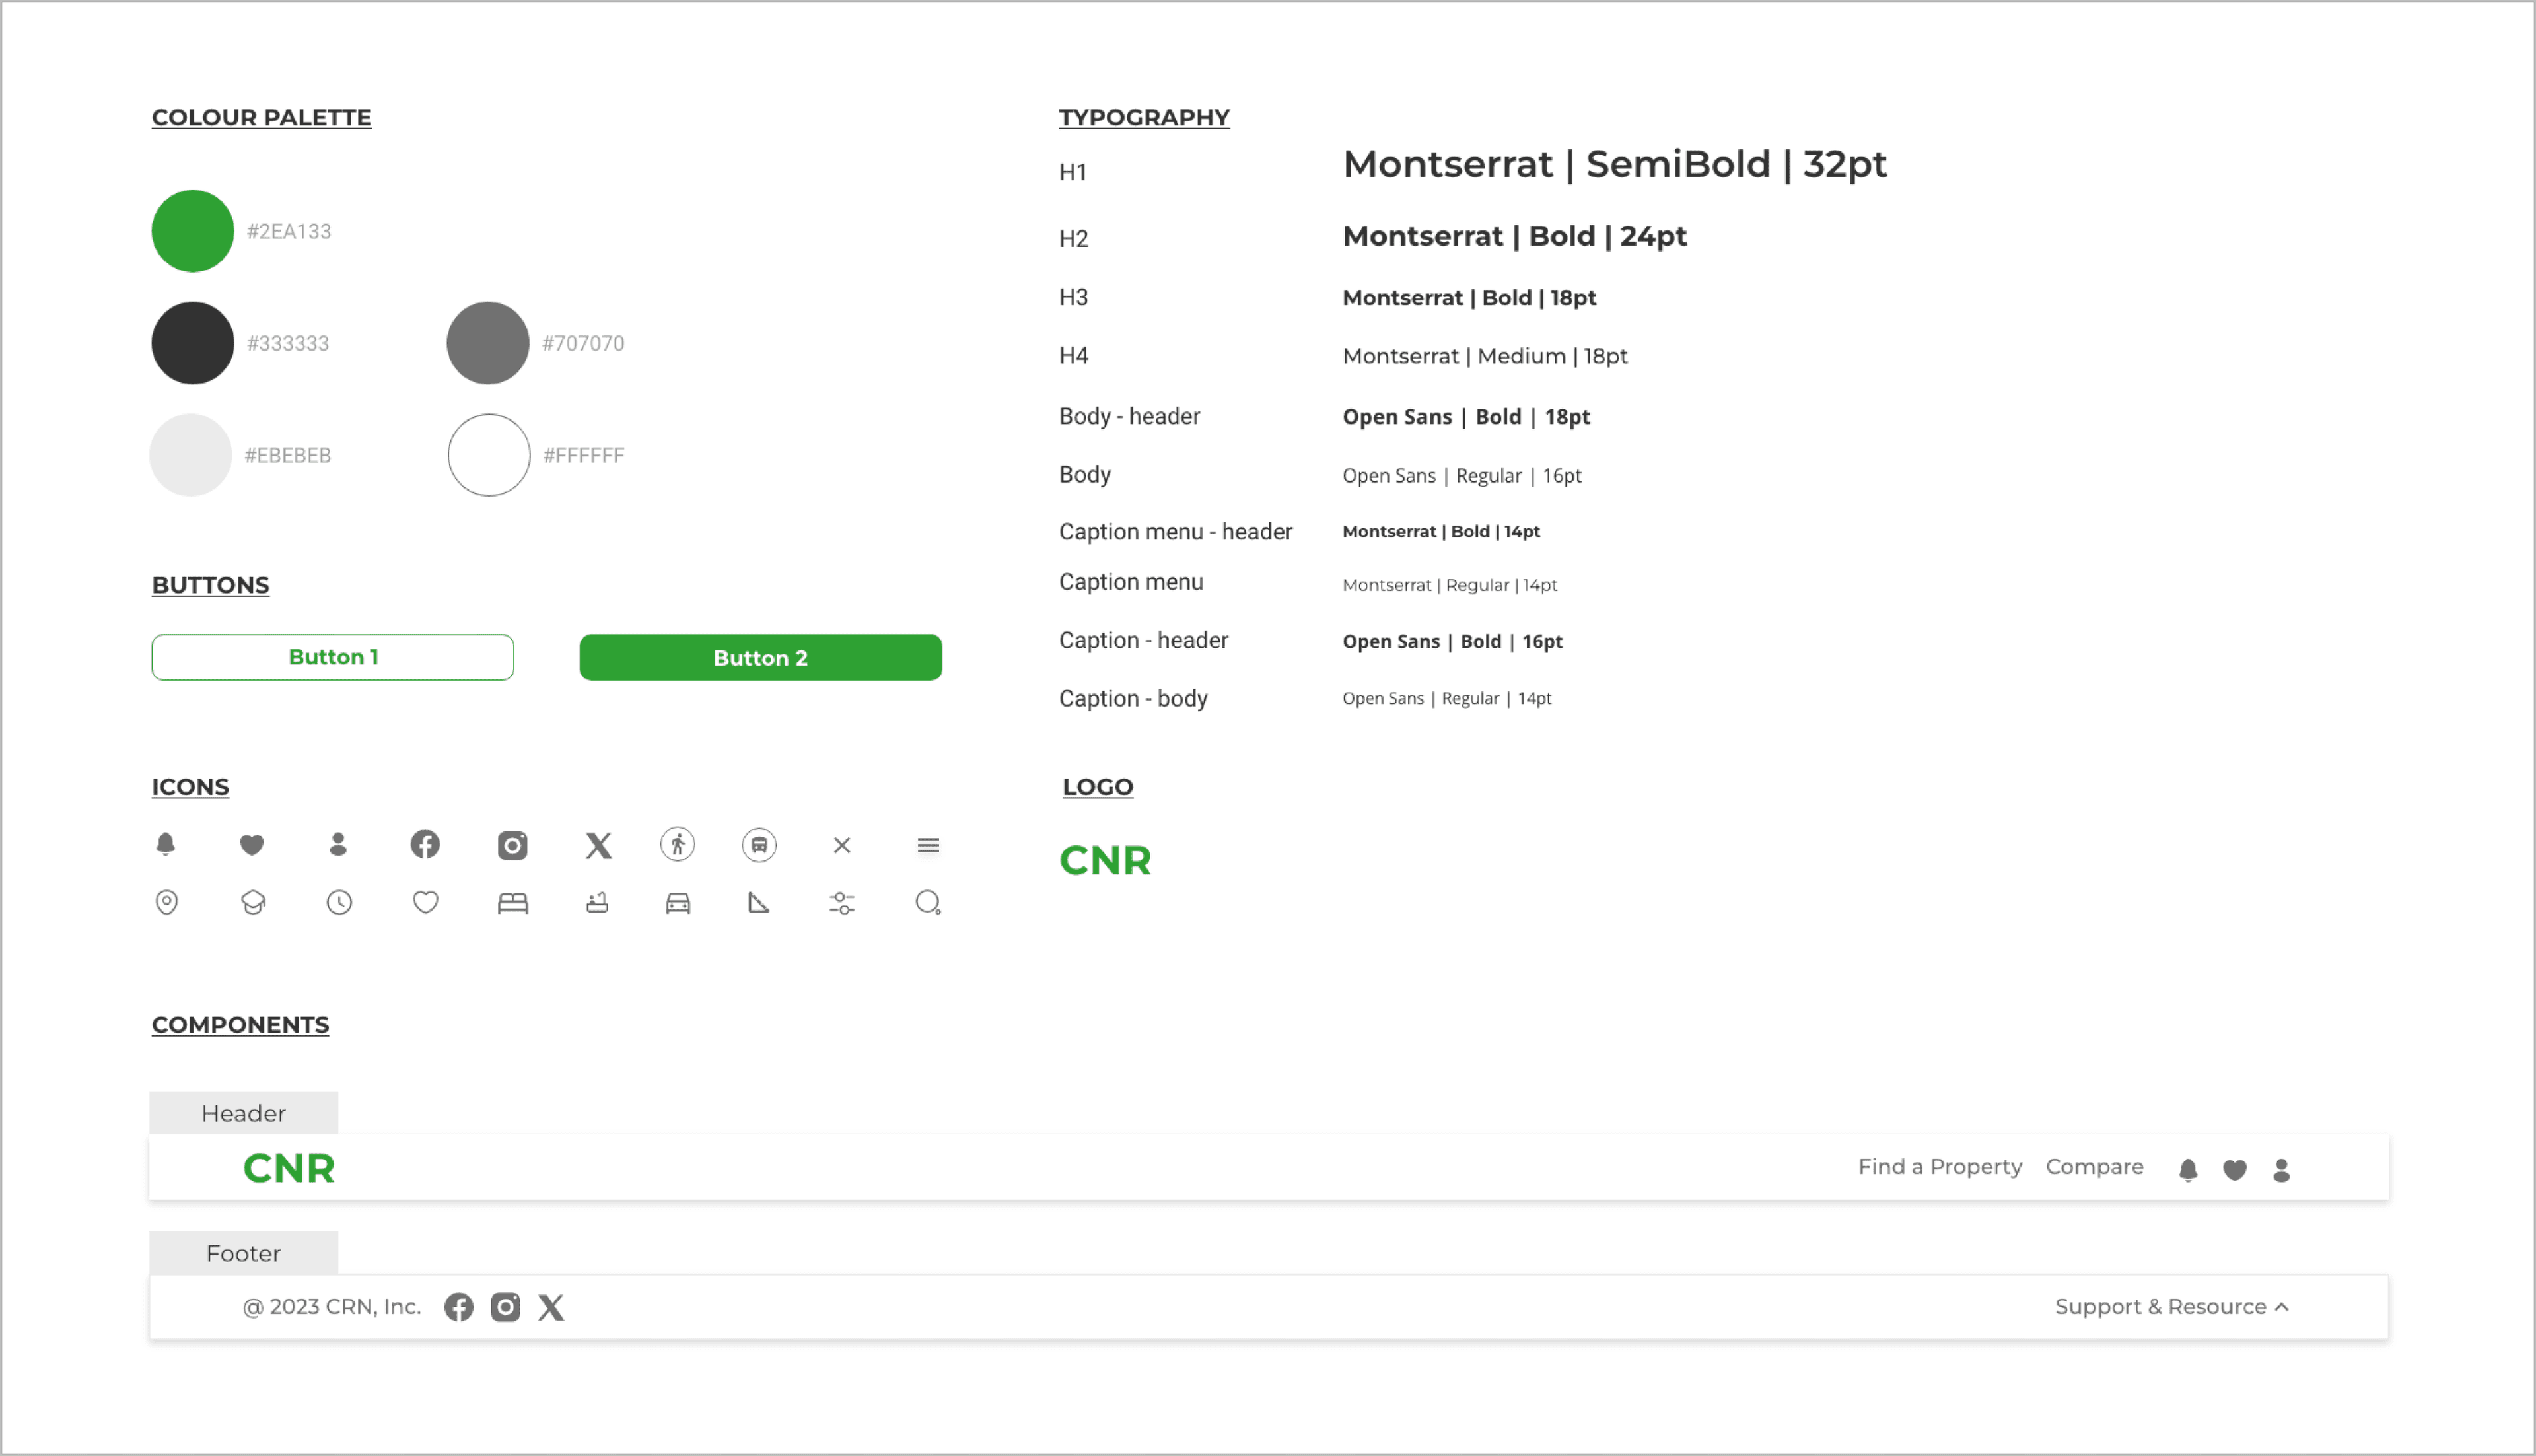Image resolution: width=2536 pixels, height=1456 pixels.
Task: Click the car parking icon
Action: point(678,904)
